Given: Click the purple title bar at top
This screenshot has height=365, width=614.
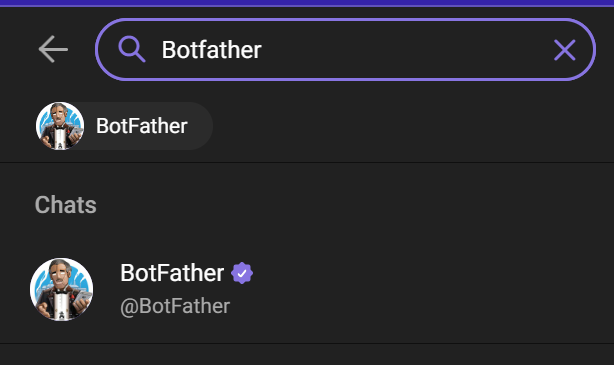Looking at the screenshot, I should pyautogui.click(x=307, y=3).
